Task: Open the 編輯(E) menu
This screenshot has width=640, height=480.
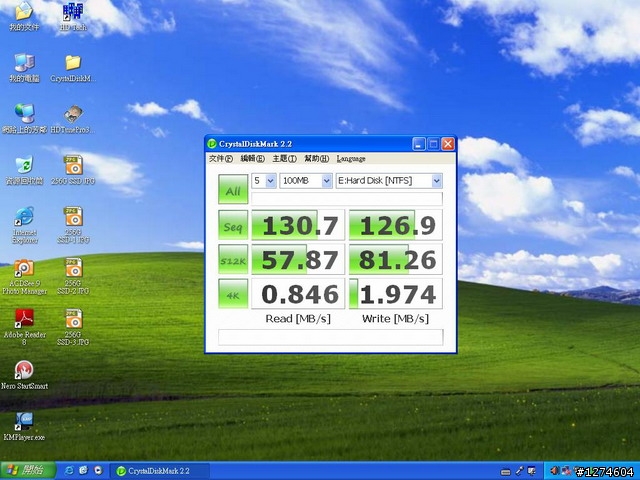Action: [253, 158]
